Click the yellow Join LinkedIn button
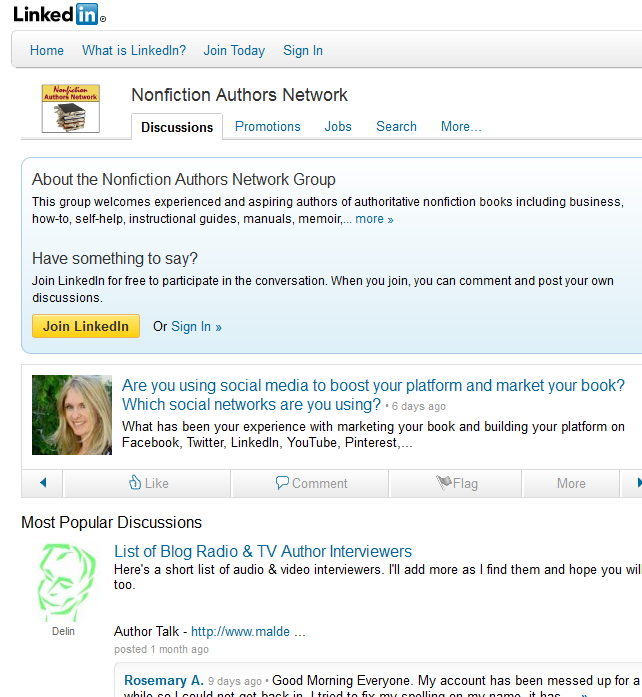This screenshot has height=697, width=642. point(86,326)
